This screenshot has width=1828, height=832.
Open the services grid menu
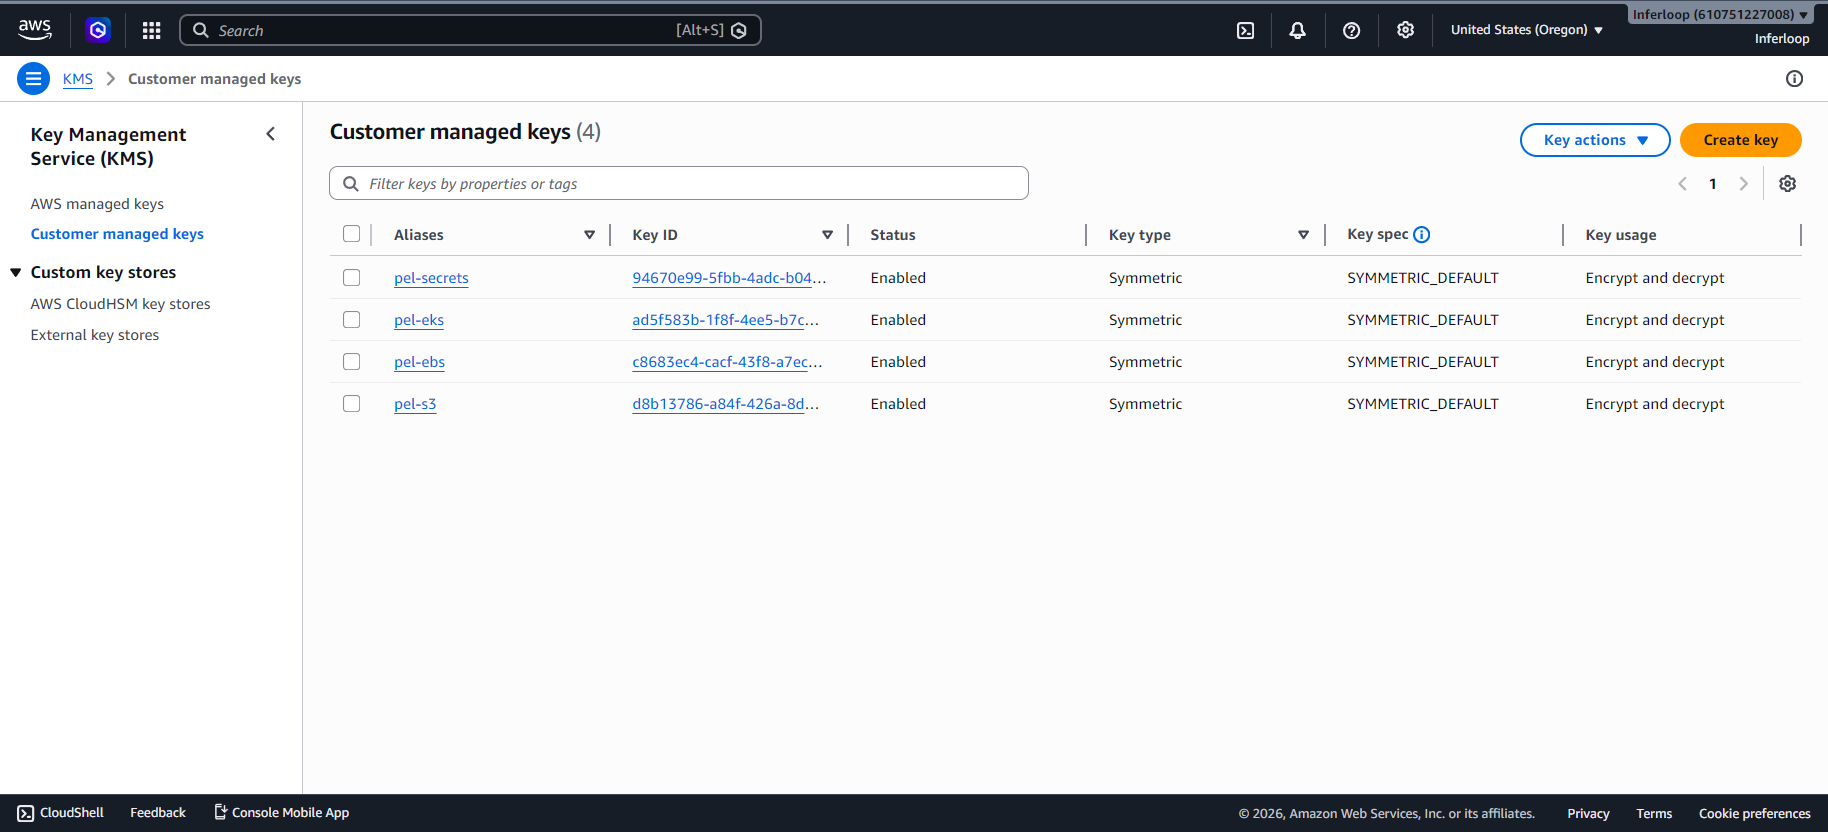click(x=152, y=30)
